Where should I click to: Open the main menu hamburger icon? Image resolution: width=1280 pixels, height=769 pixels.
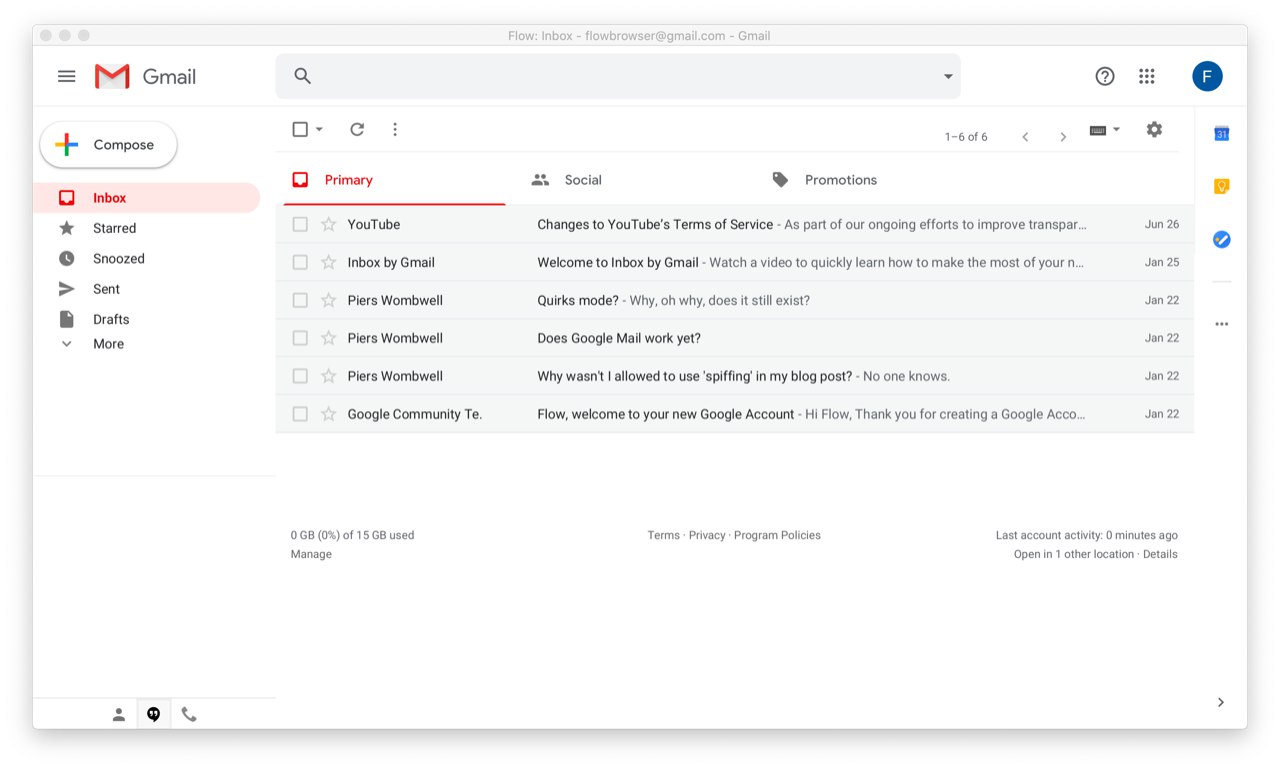(x=67, y=76)
